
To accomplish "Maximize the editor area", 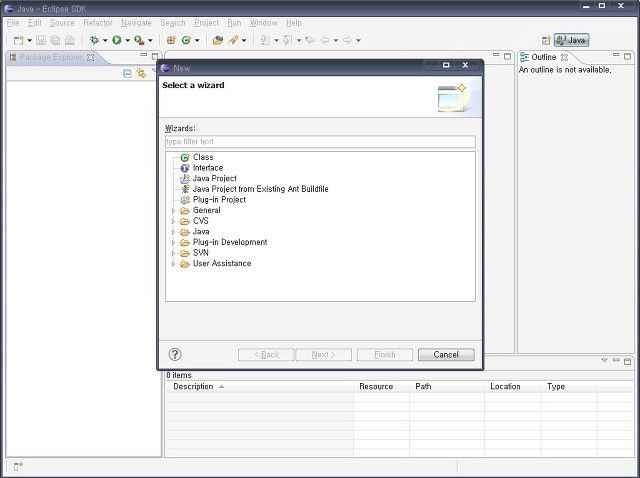I will (x=507, y=56).
